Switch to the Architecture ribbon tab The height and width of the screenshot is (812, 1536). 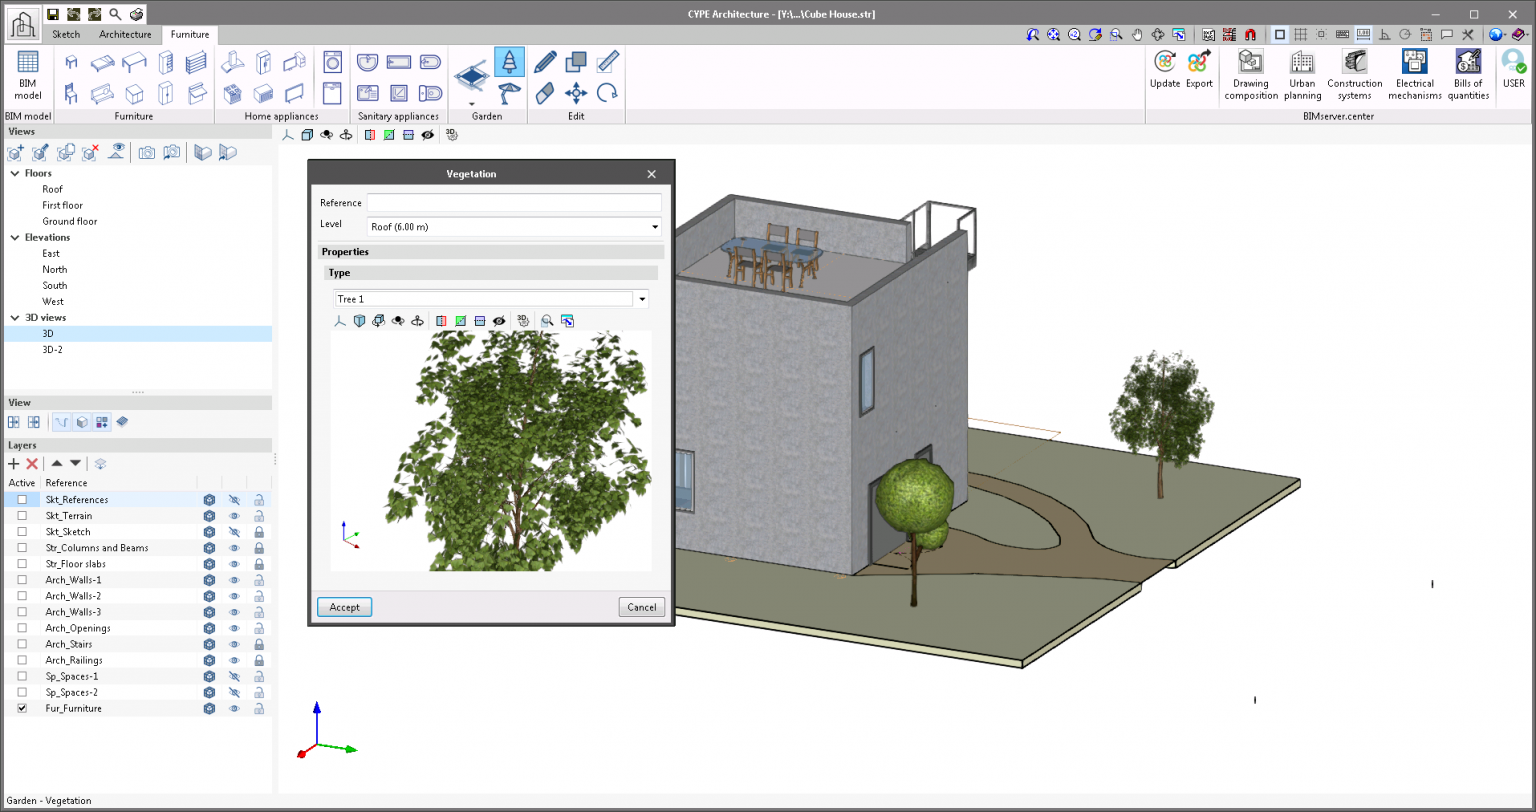(124, 33)
